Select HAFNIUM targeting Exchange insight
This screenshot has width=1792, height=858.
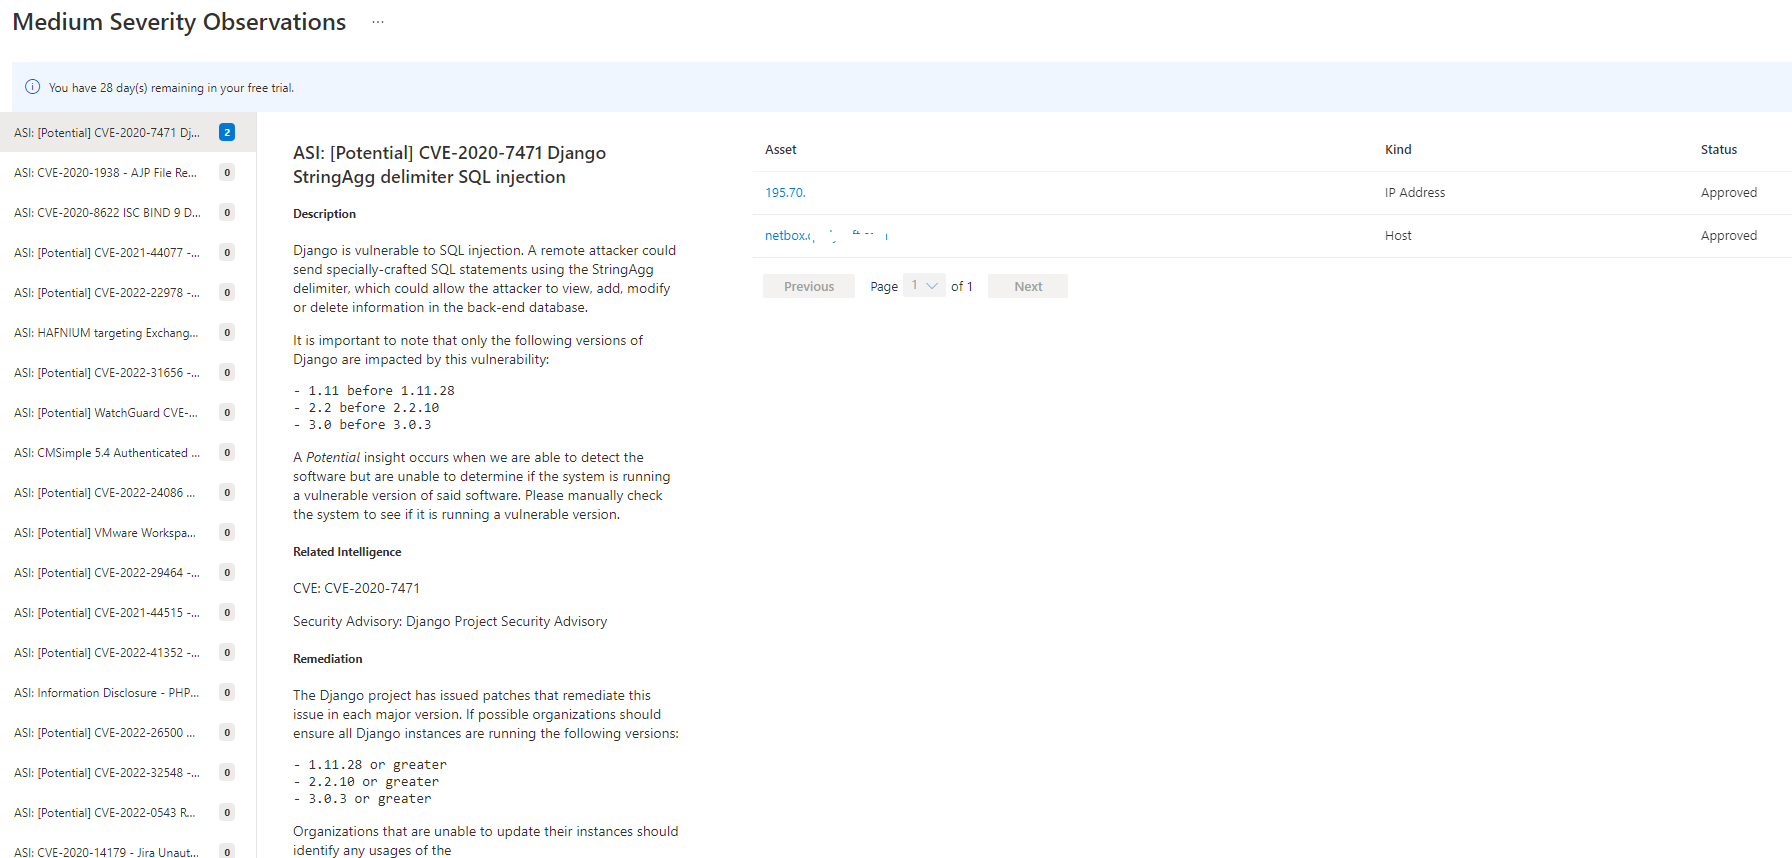[106, 333]
